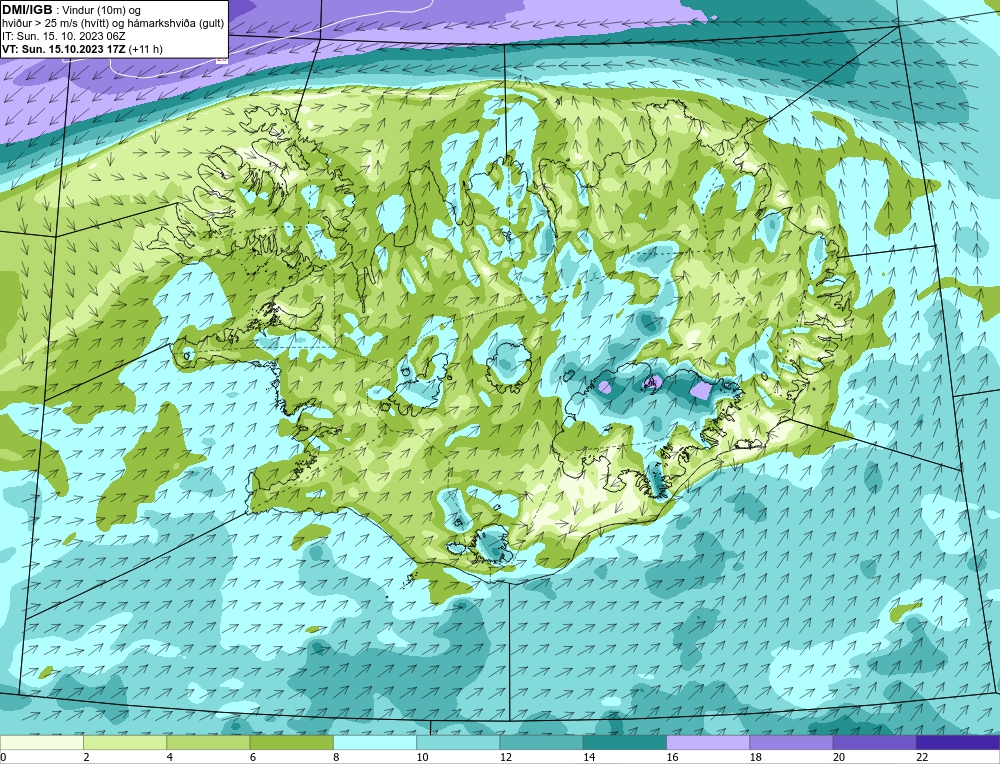Click the legend label '22'
Viewport: 1000px width, 764px height.
tap(922, 757)
